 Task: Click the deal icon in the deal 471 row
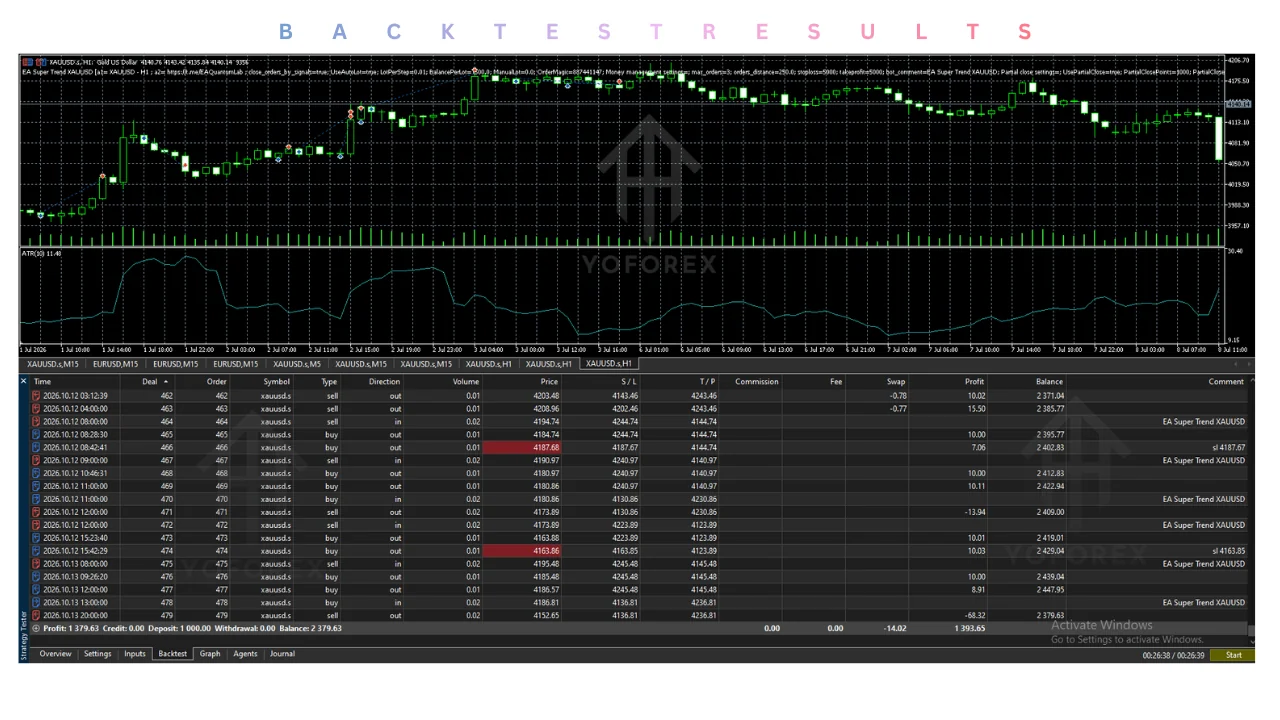click(x=36, y=512)
